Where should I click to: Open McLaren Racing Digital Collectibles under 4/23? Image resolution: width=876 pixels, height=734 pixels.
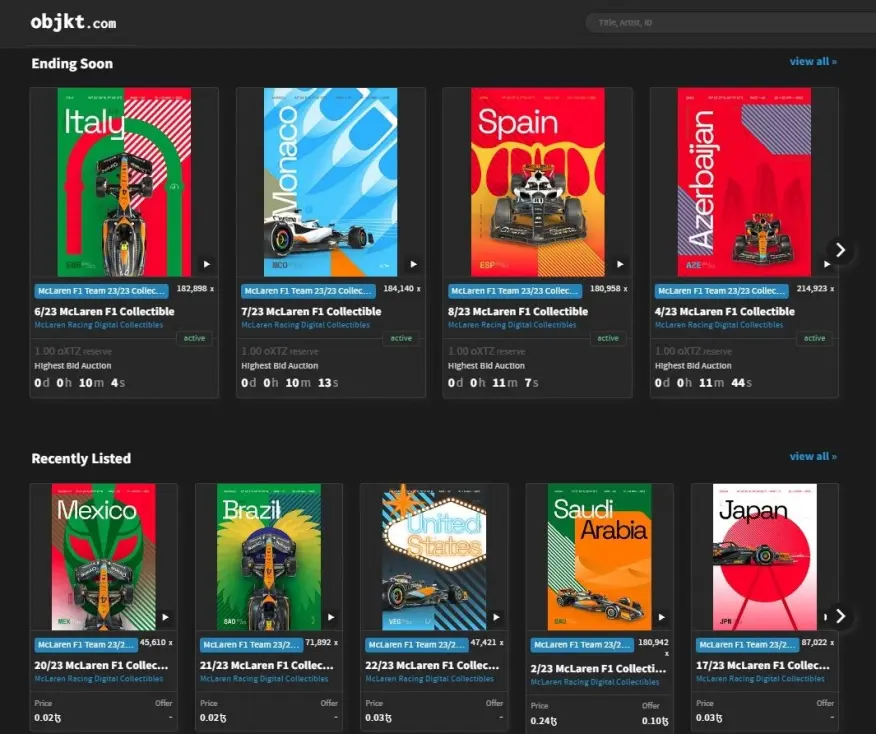(719, 325)
